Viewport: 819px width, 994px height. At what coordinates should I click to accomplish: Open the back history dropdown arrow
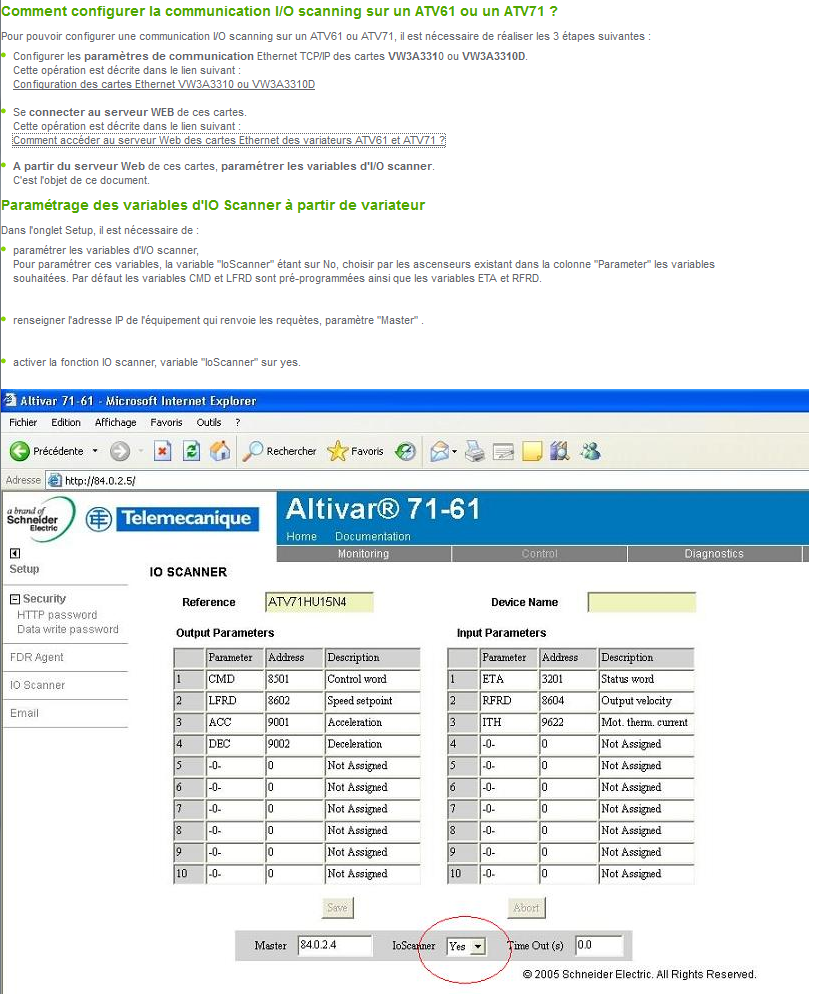pos(95,451)
